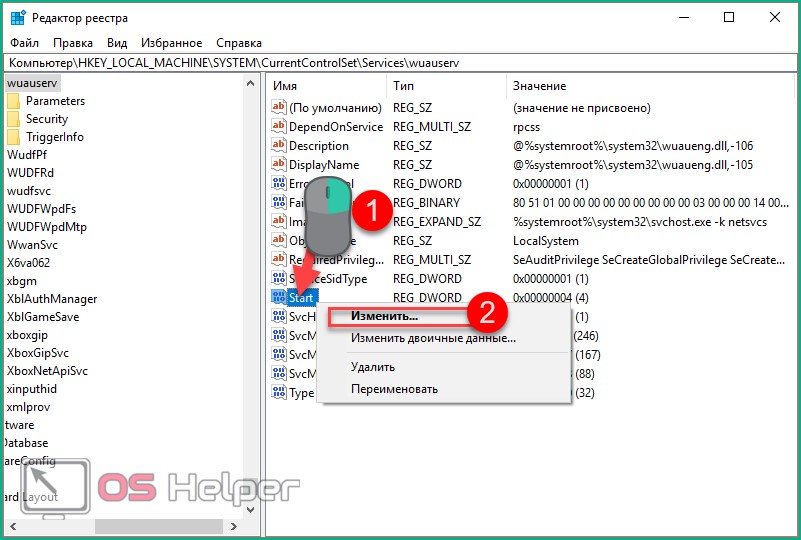
Task: Select Удалить in the context menu
Action: 373,367
